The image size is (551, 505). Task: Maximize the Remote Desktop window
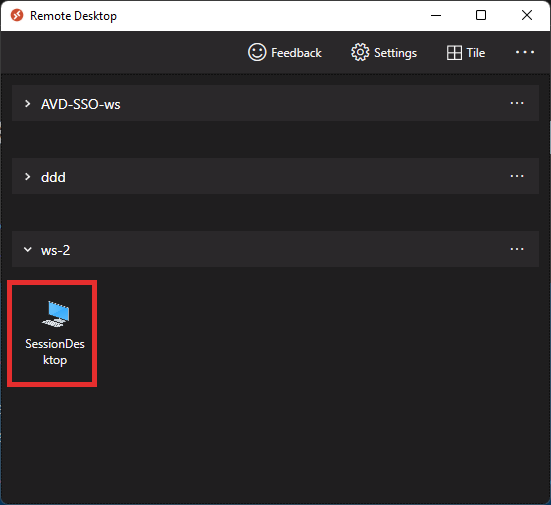[x=481, y=15]
